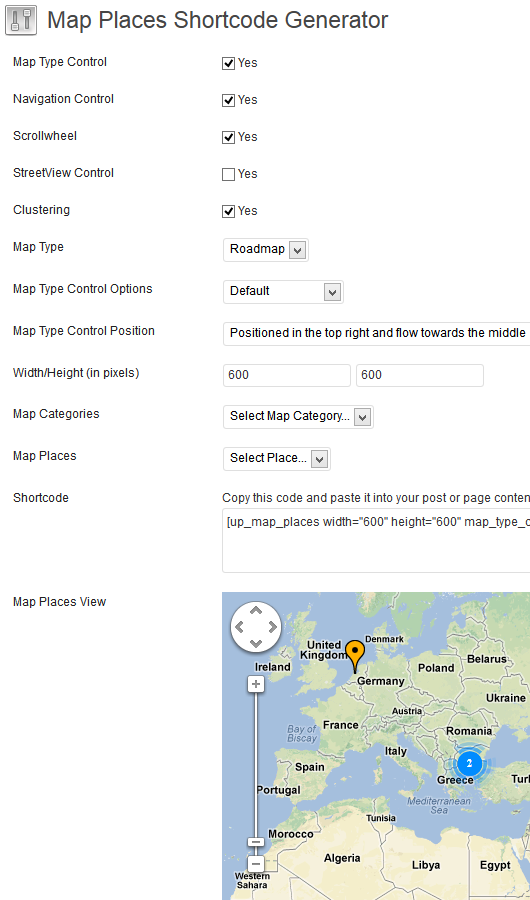Click 'Spain' country label on map
This screenshot has height=900, width=530.
click(x=310, y=767)
